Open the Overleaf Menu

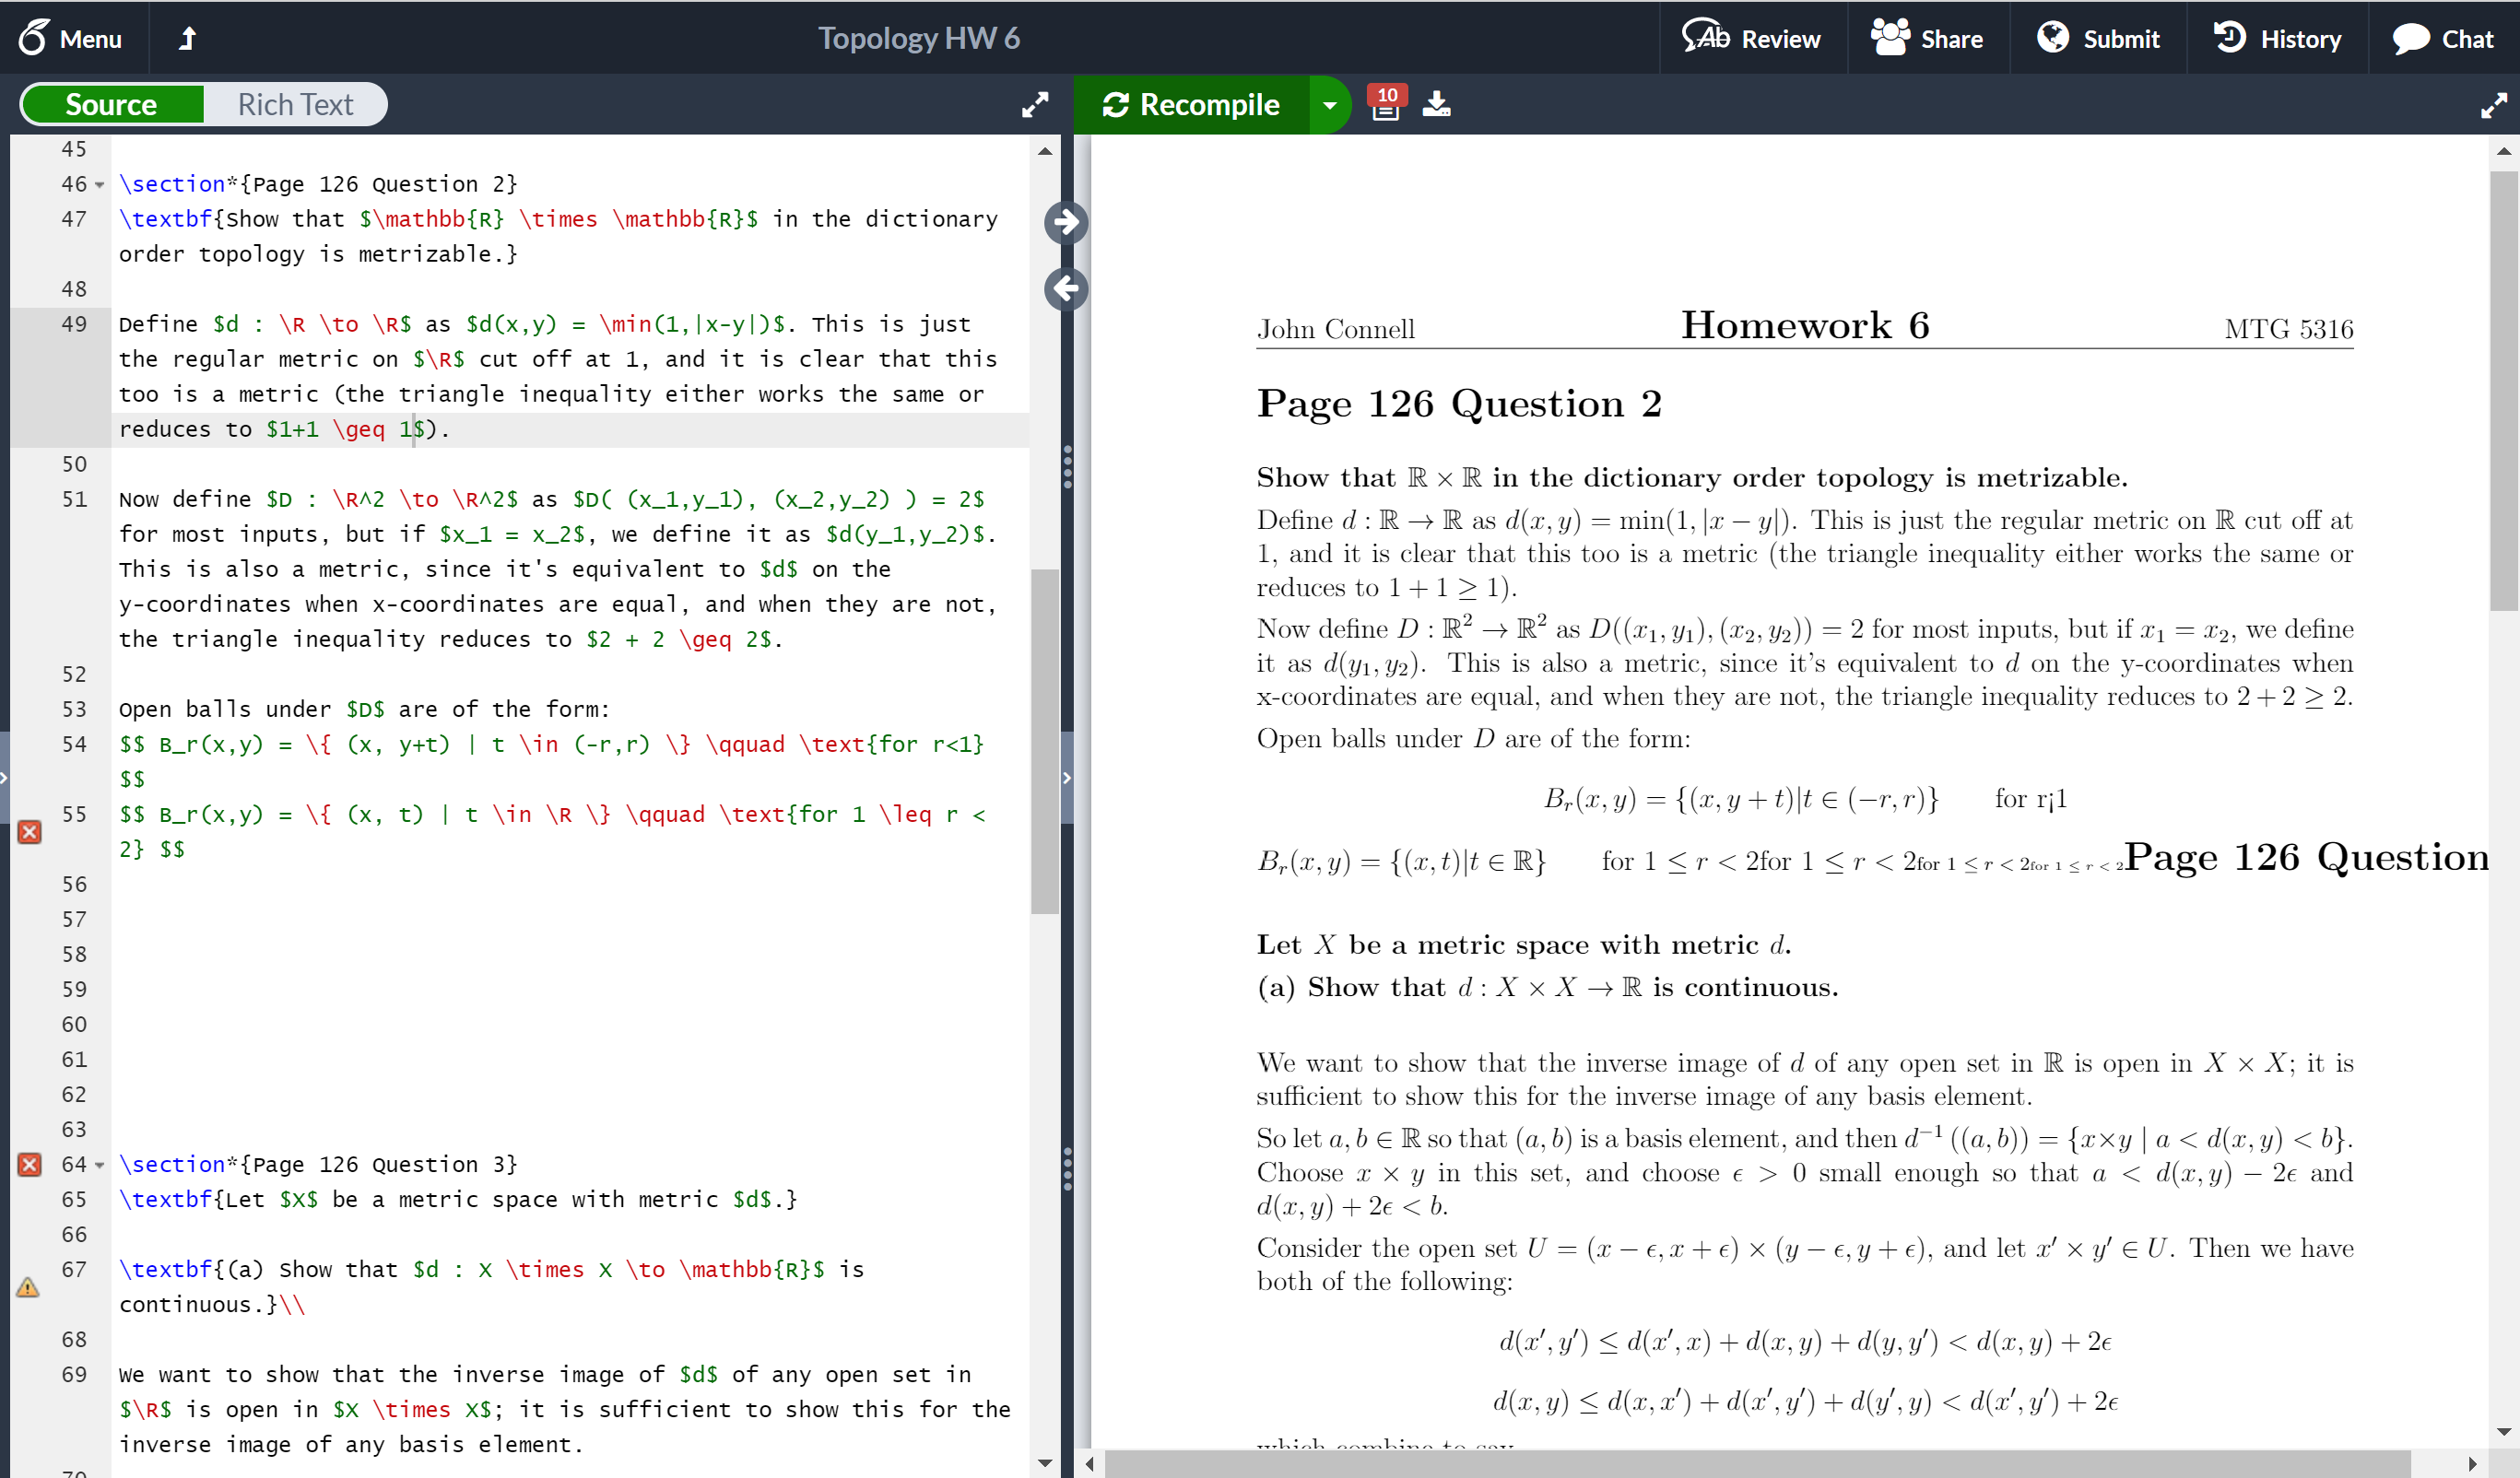coord(72,38)
